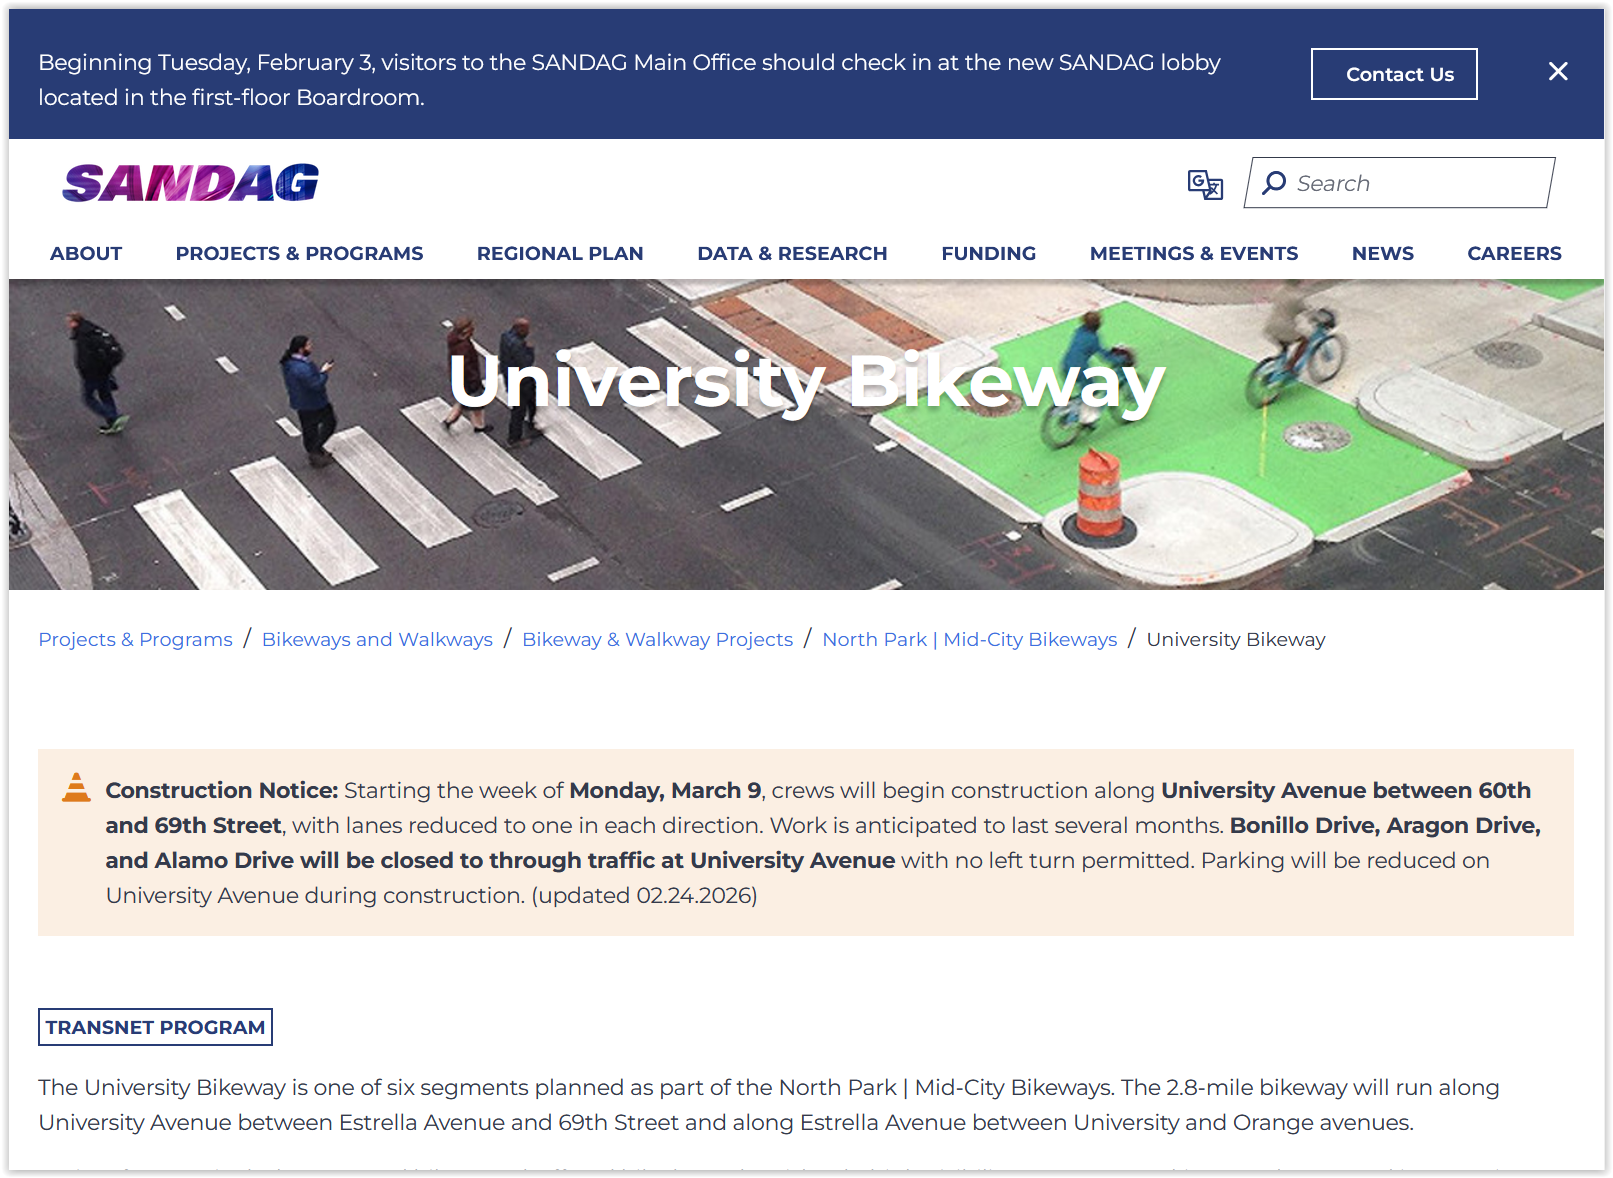Screen dimensions: 1613x1178
Task: Dismiss the announcement banner with X
Action: click(x=1557, y=72)
